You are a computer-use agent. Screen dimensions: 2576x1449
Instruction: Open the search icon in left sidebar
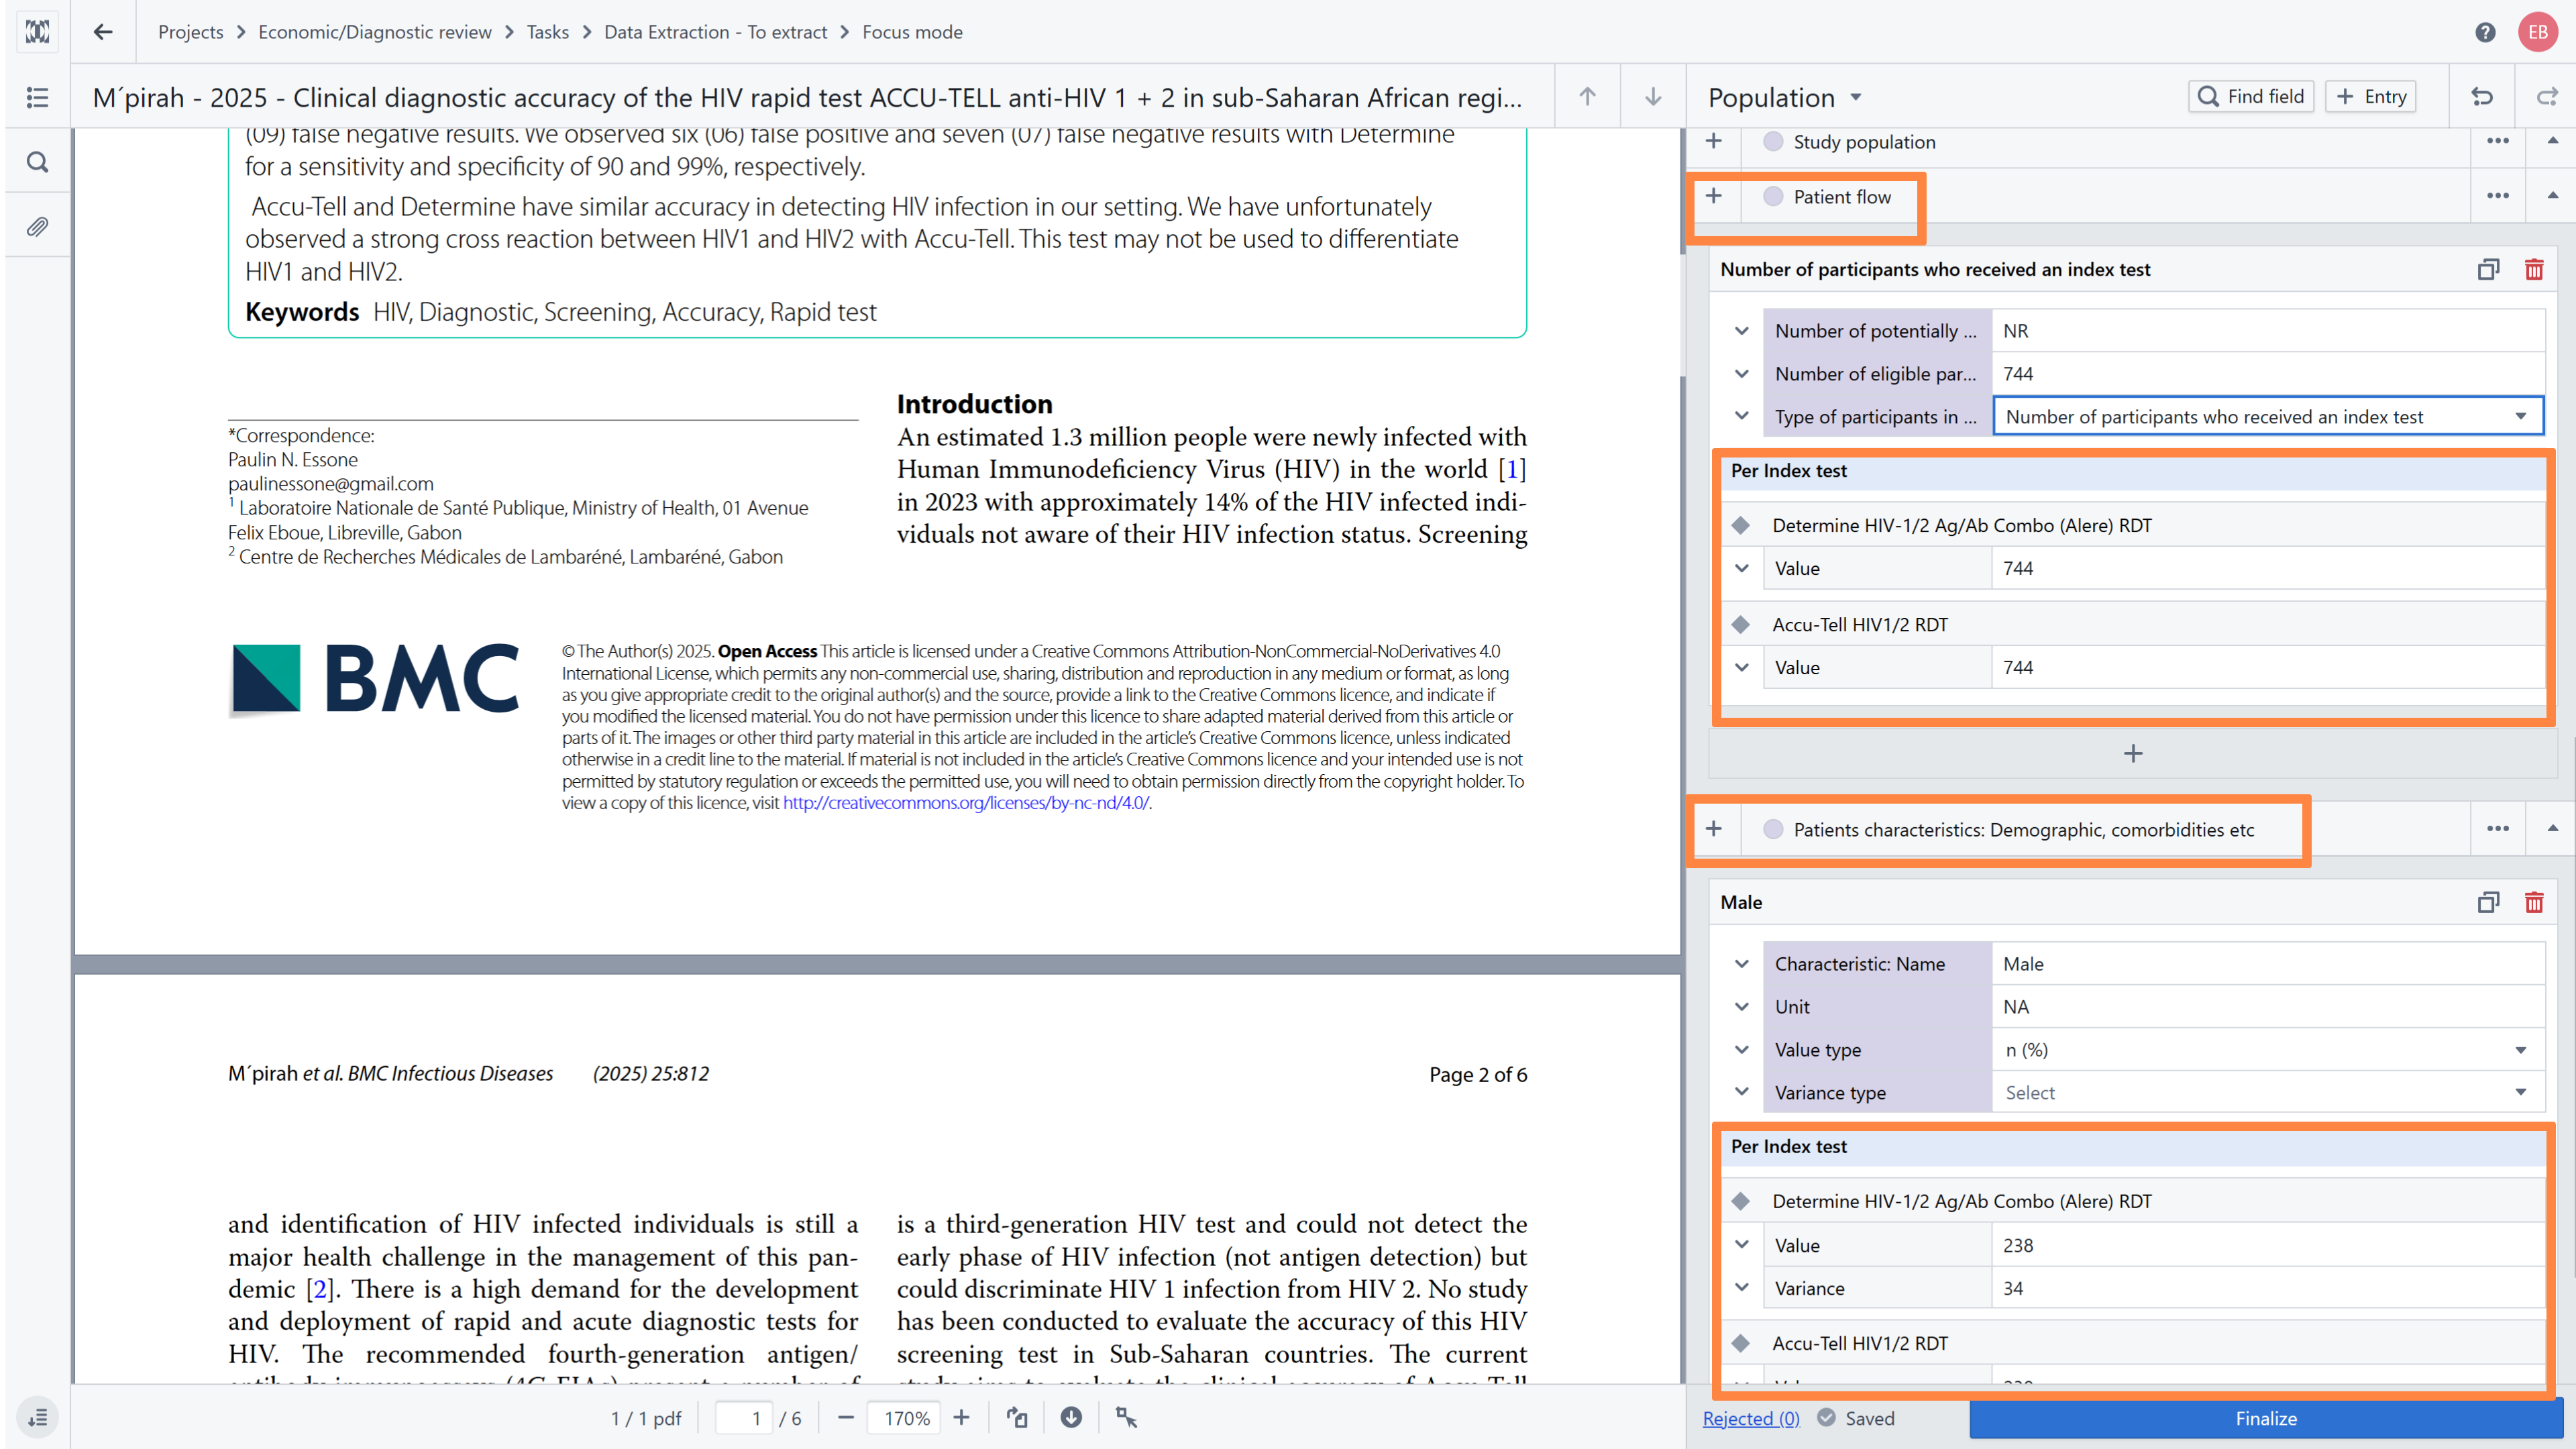tap(37, 161)
